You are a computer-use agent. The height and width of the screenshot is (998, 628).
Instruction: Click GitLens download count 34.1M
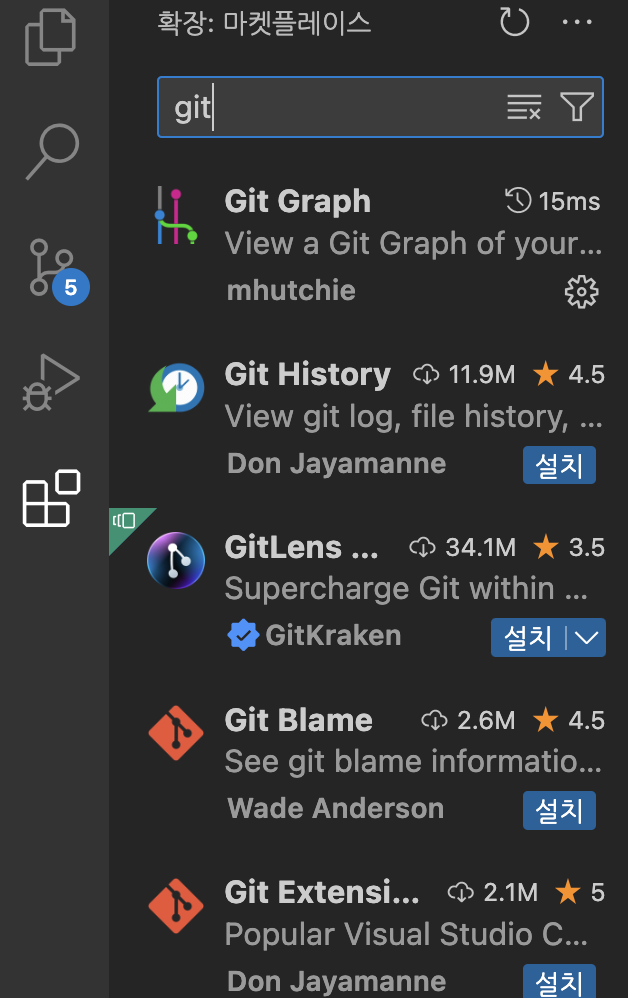(462, 547)
